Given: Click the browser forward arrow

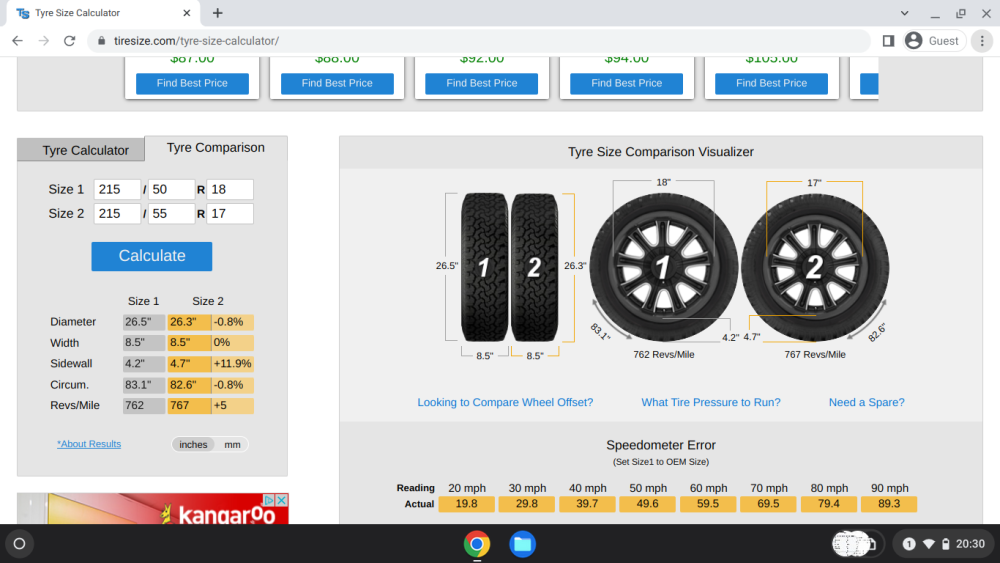Looking at the screenshot, I should pos(43,41).
